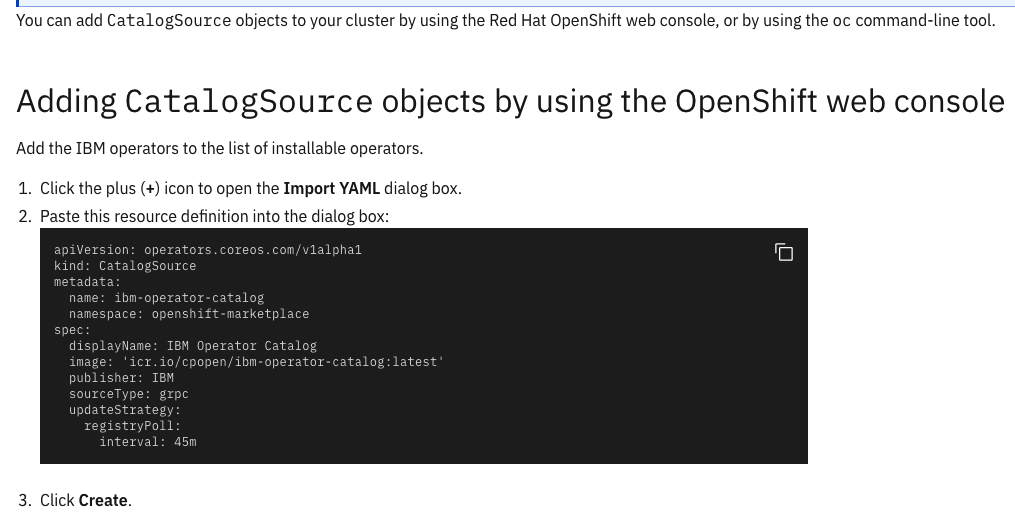Click the "sourceType: grpc" code line
The width and height of the screenshot is (1015, 522).
[x=128, y=394]
